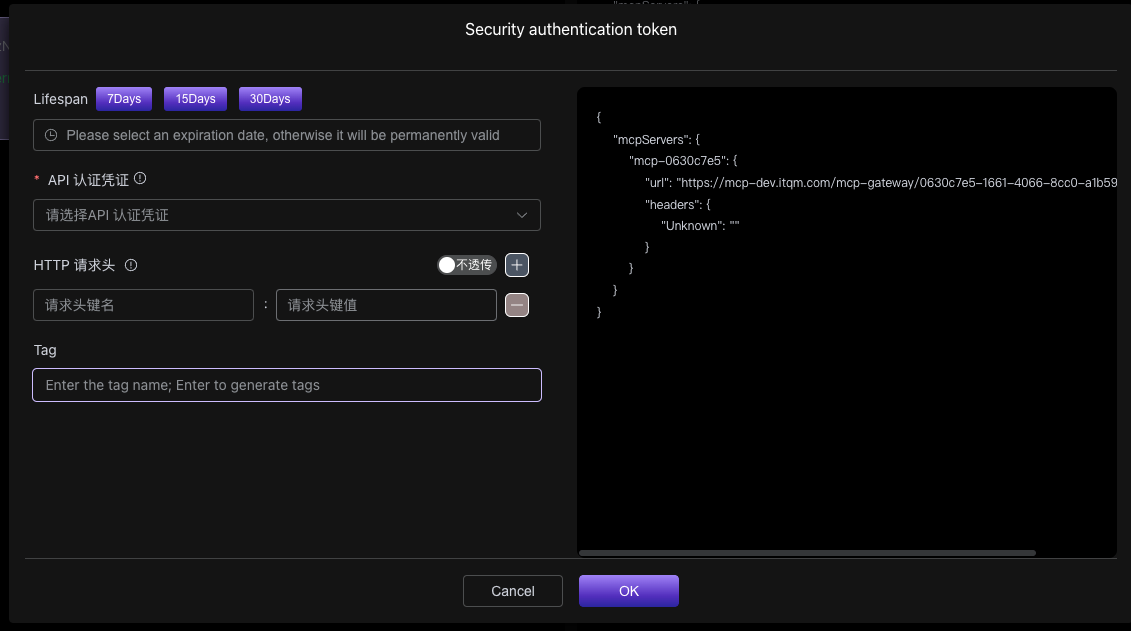This screenshot has height=631, width=1131.
Task: Click the Cancel button
Action: tap(512, 590)
